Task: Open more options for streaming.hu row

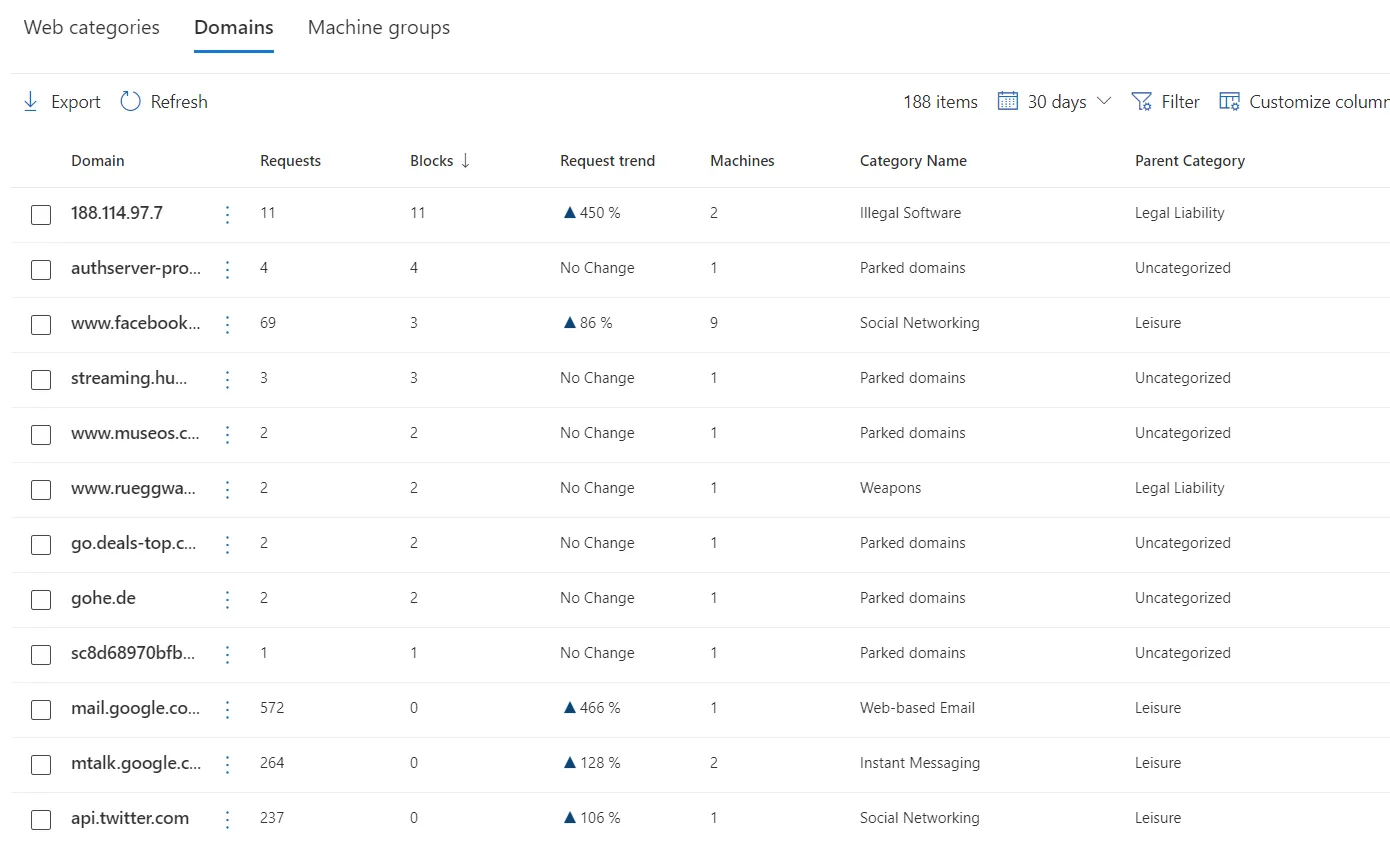Action: tap(227, 379)
